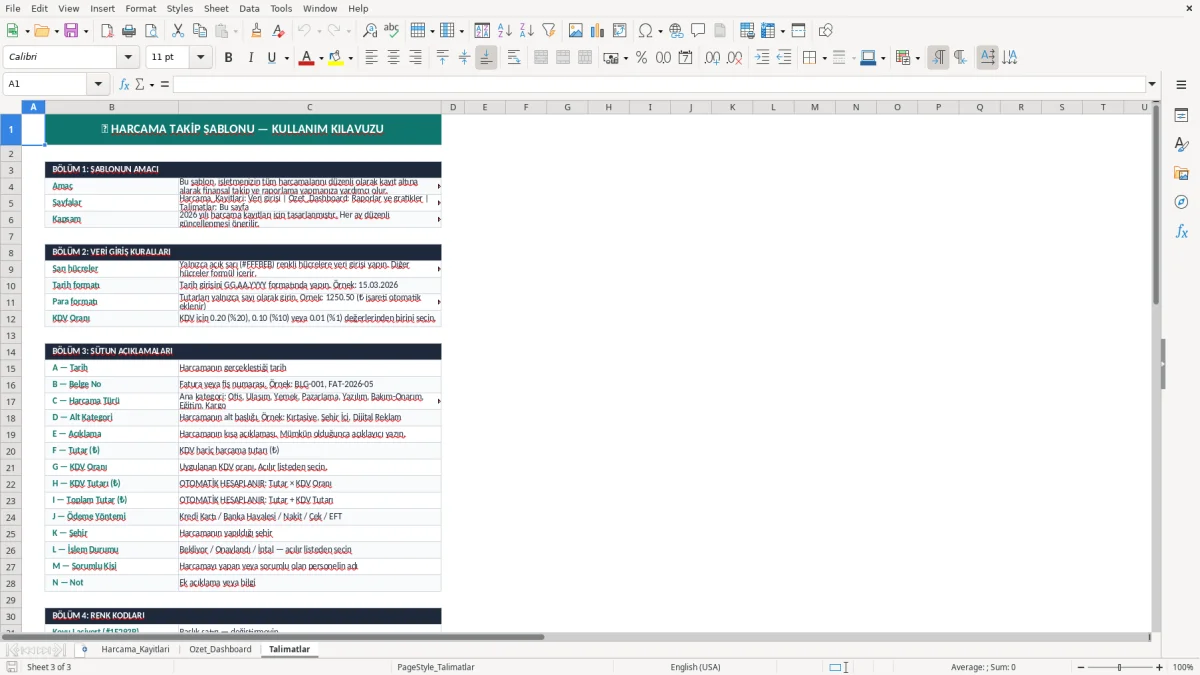The height and width of the screenshot is (675, 1200).
Task: Click the Print icon
Action: point(129,31)
